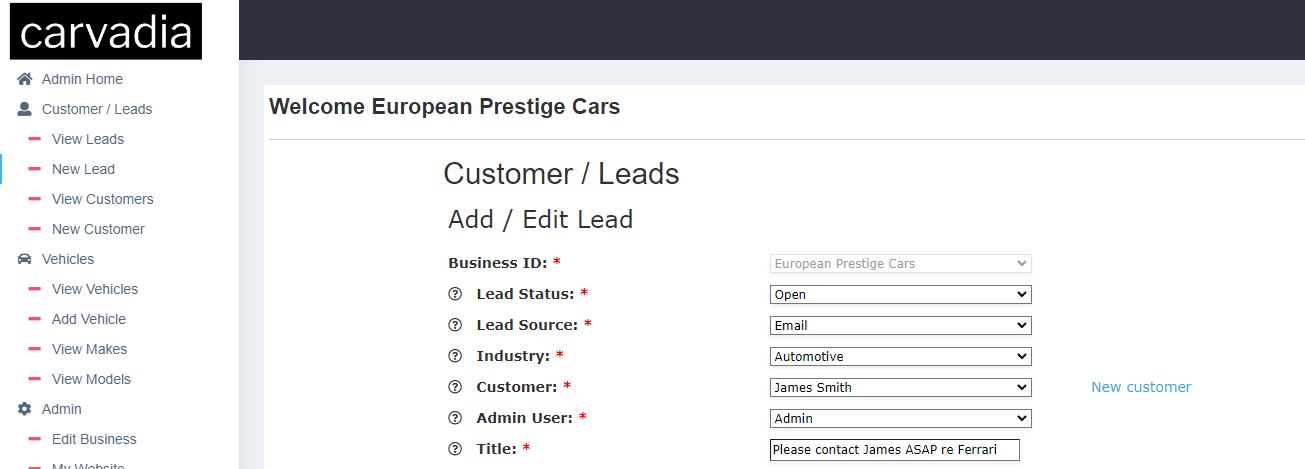Click the Customer / Leads person icon

click(25, 109)
